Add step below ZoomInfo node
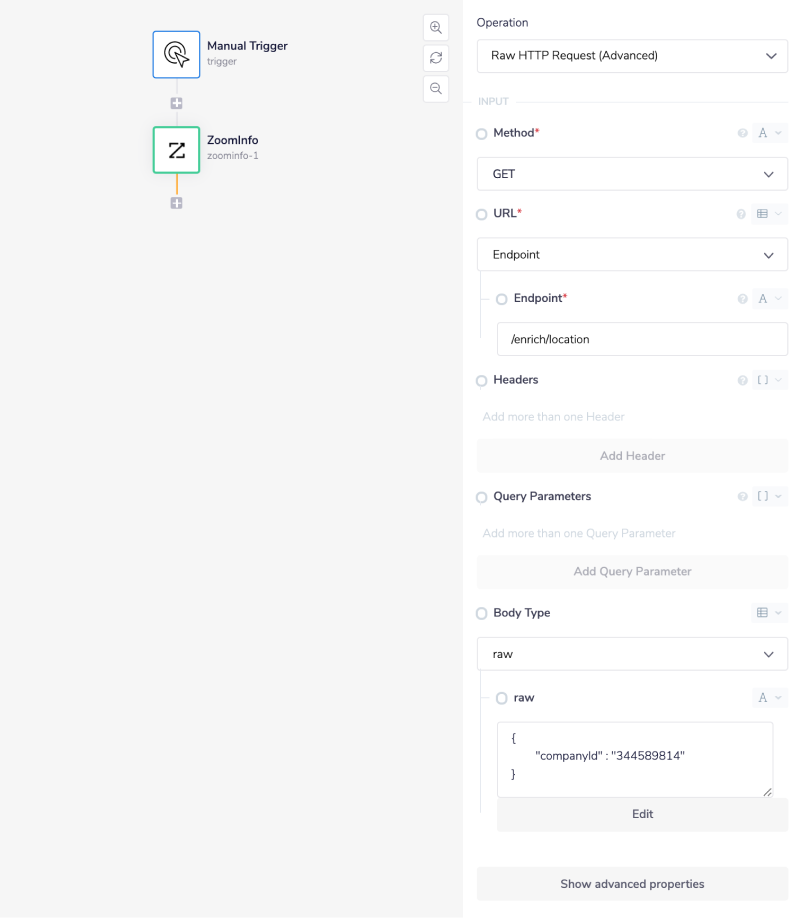 pyautogui.click(x=176, y=203)
